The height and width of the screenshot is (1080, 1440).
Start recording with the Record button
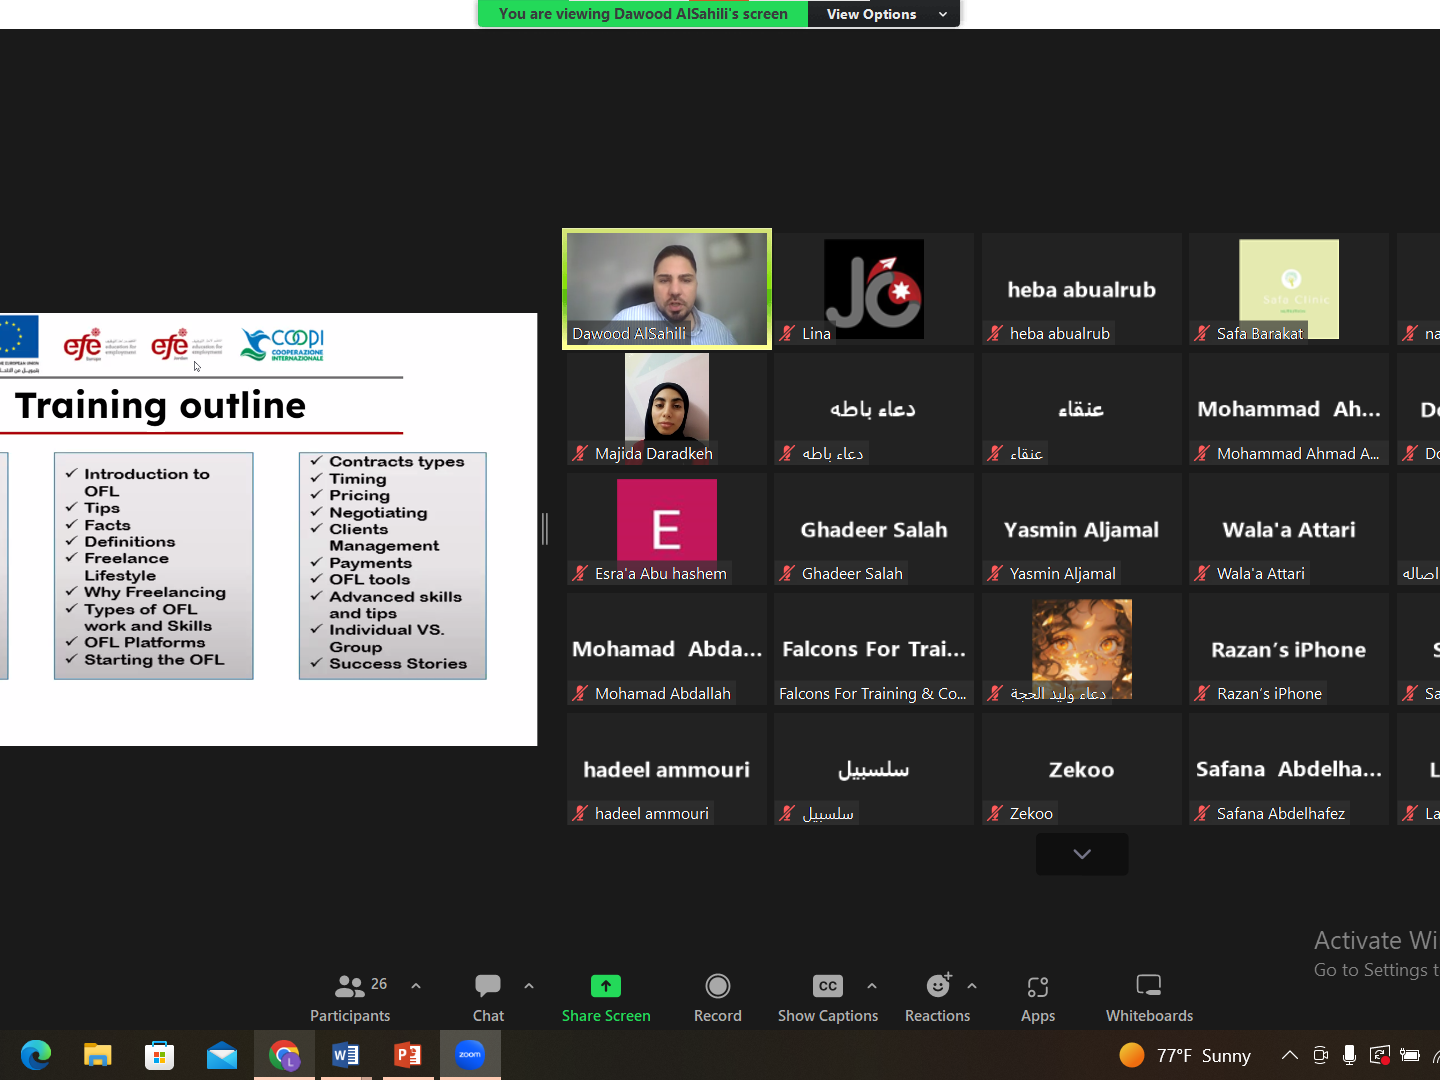717,987
